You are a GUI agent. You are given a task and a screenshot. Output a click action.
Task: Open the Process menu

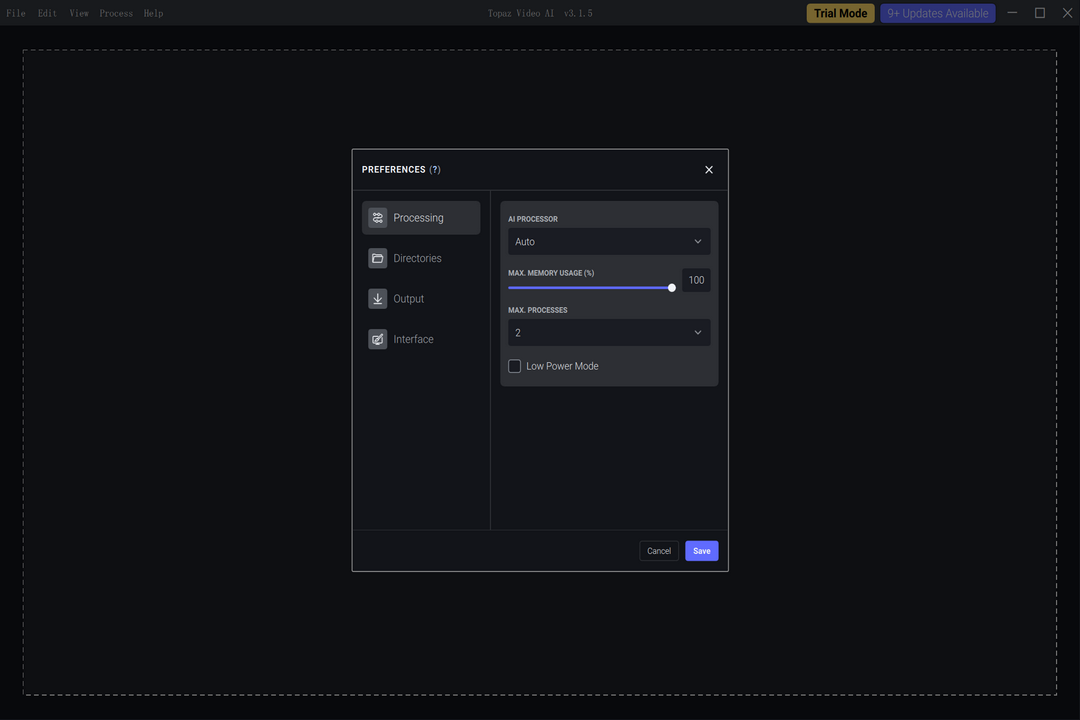116,13
